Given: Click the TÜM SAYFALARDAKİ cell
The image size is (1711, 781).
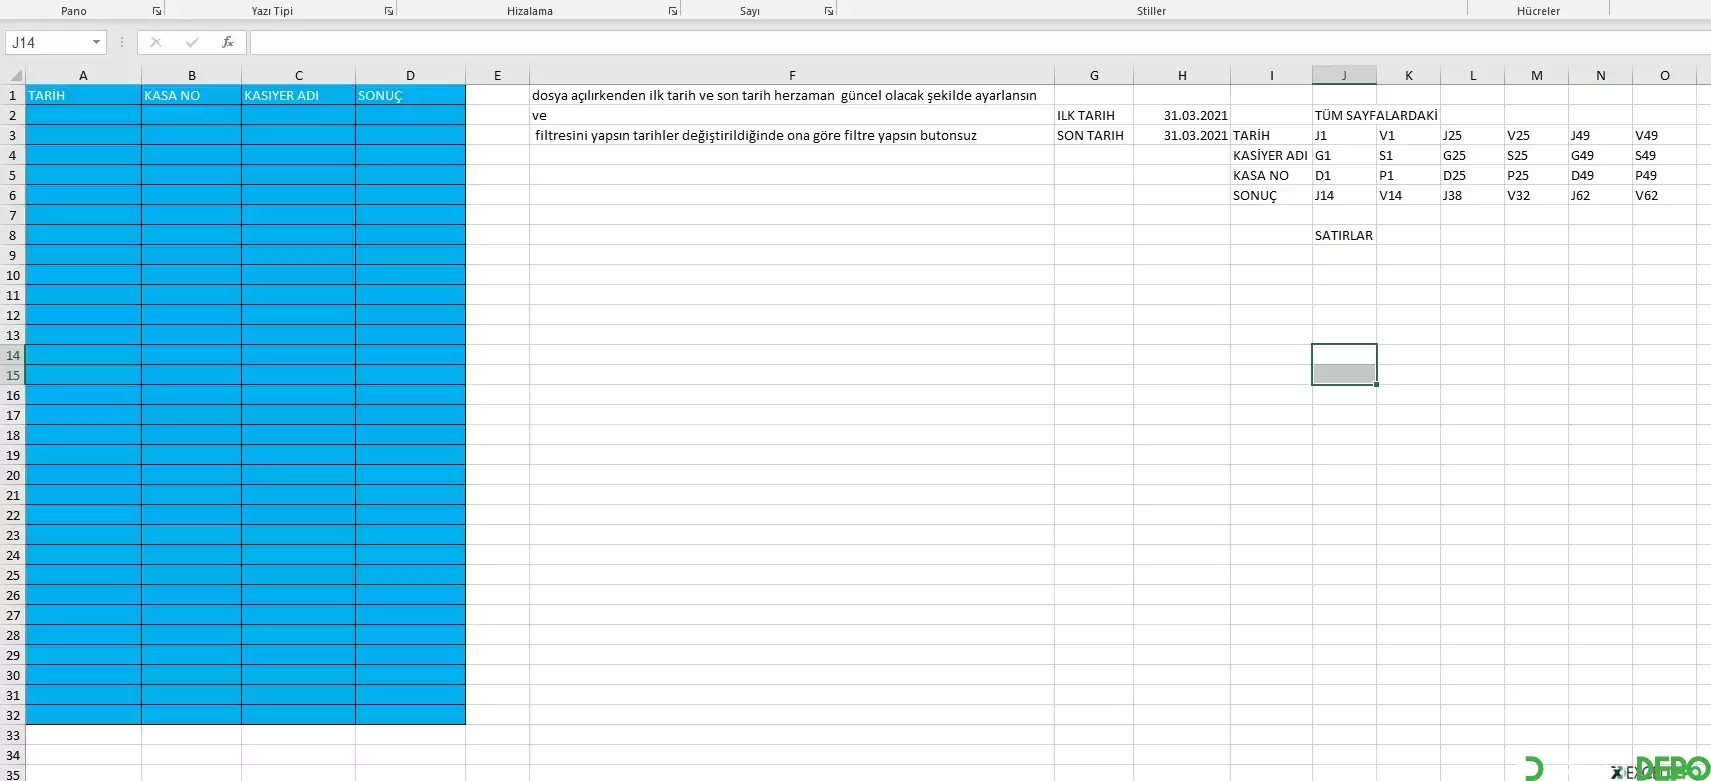Looking at the screenshot, I should pos(1376,115).
